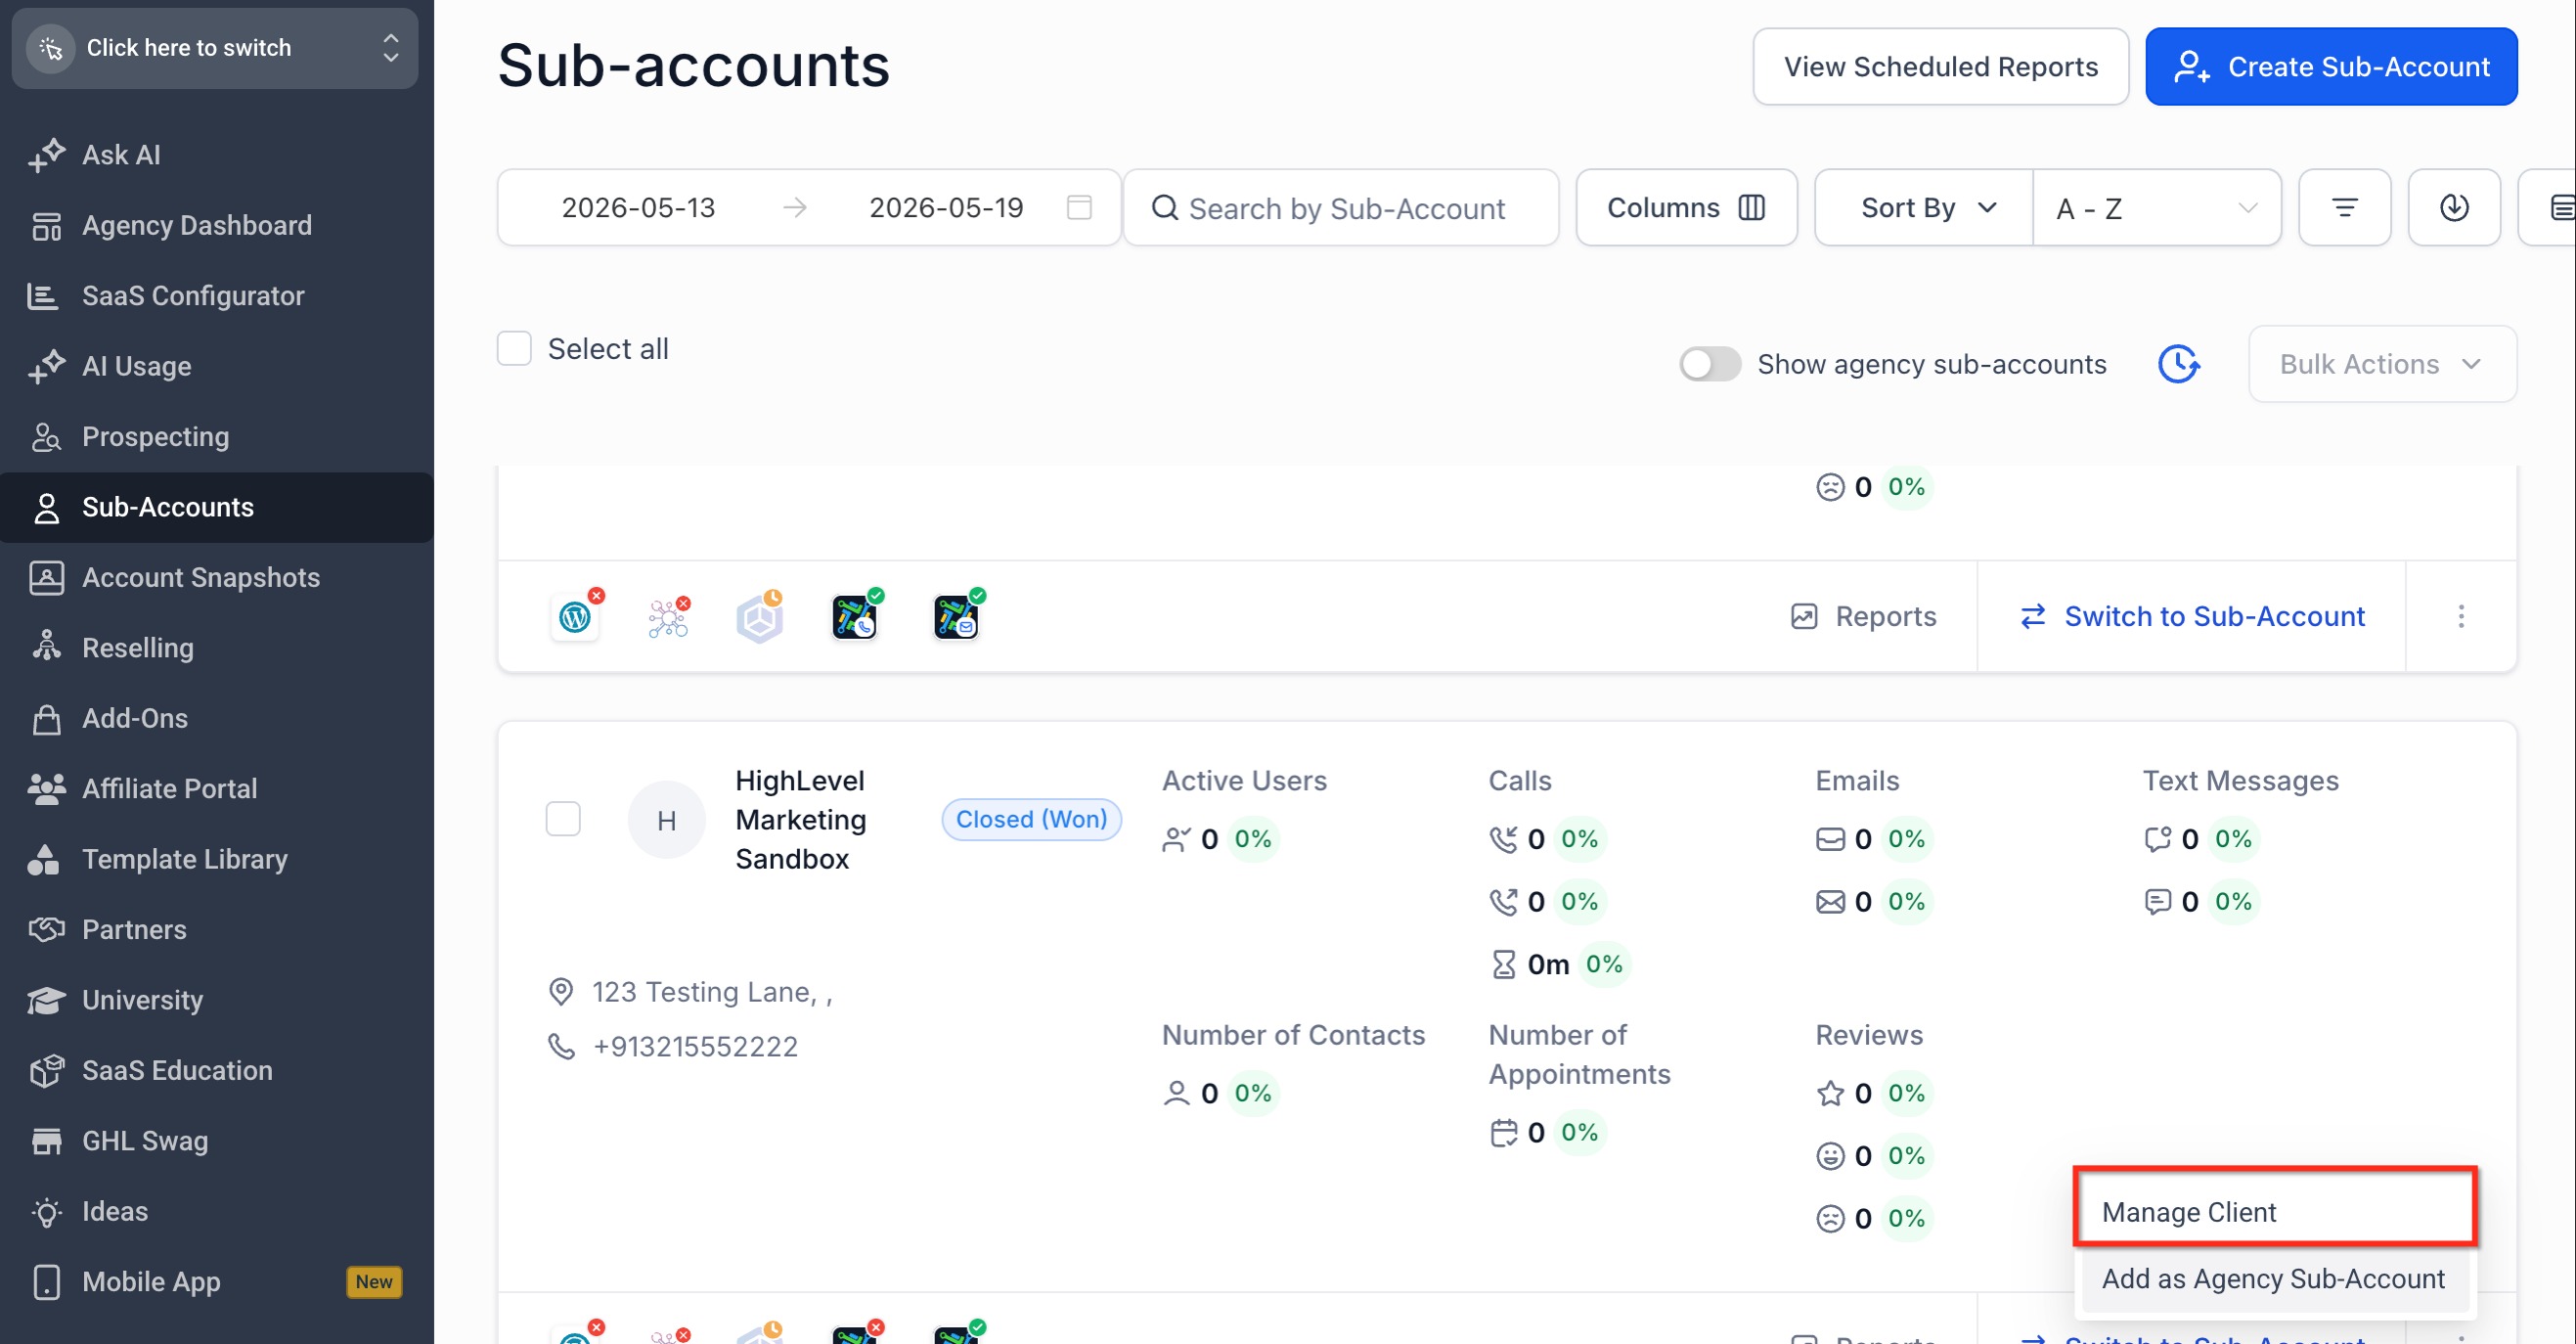Click the +913215552222 phone number
Viewport: 2576px width, 1344px height.
696,1046
